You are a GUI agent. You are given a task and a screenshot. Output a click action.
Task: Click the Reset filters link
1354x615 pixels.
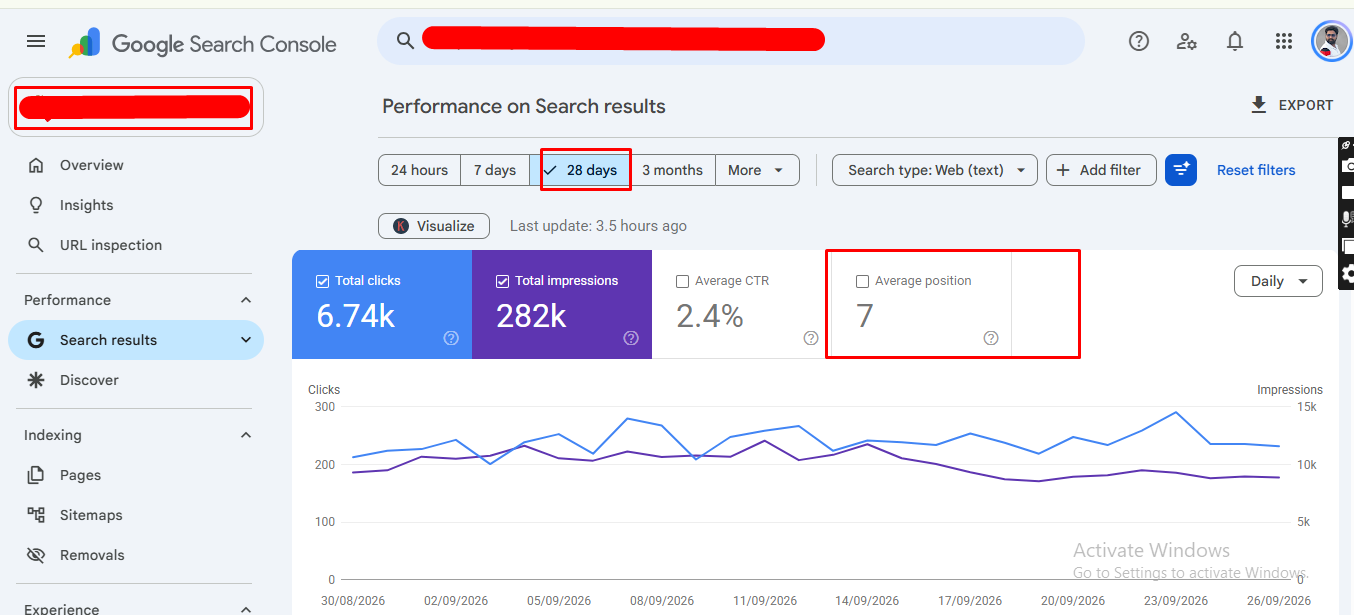[x=1256, y=170]
